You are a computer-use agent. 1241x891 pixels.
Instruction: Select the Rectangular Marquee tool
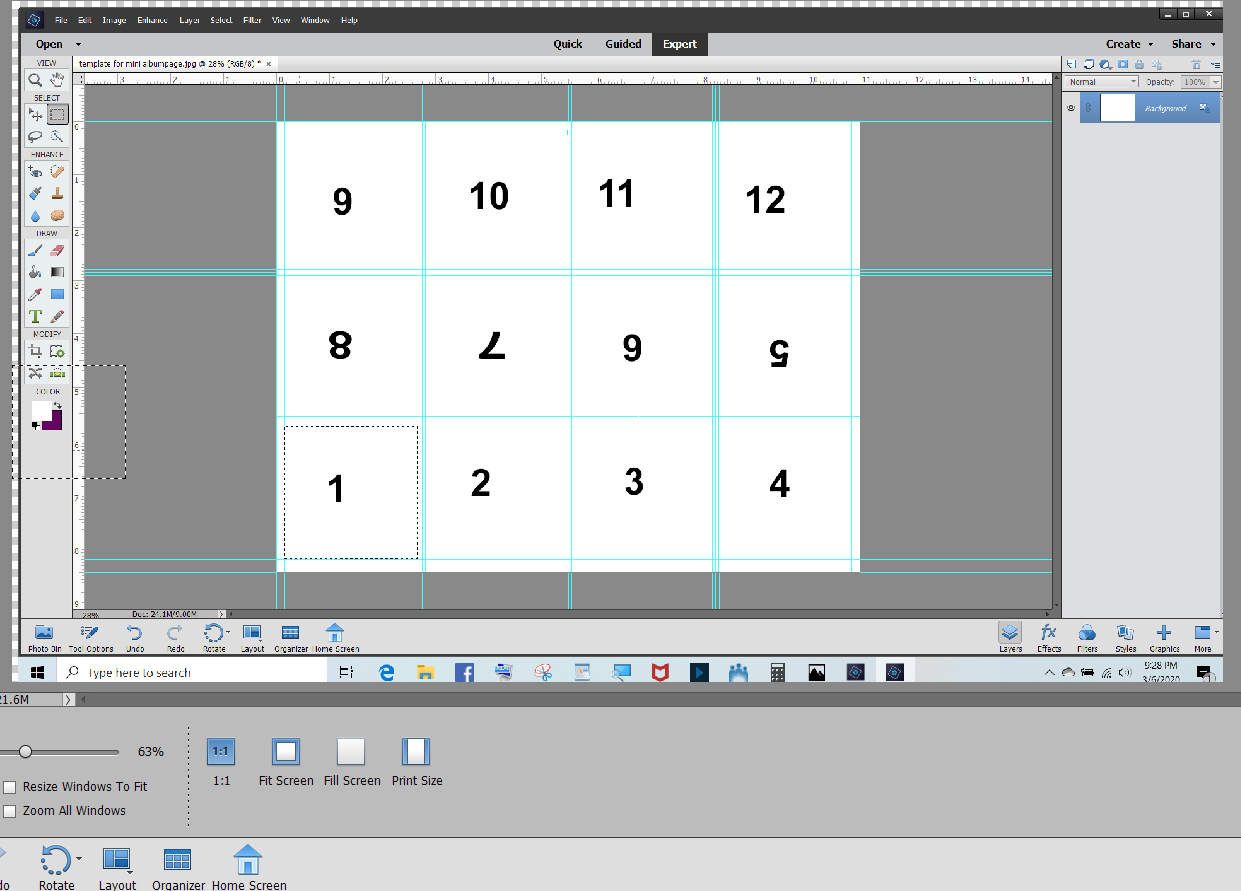point(57,115)
